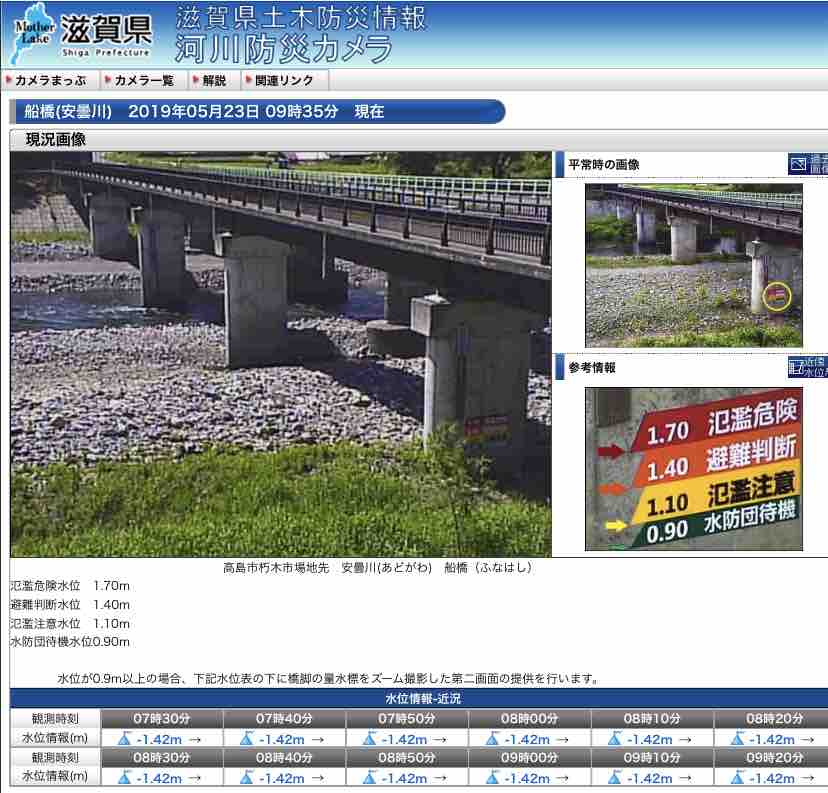Click the 07時50分 time header cell
Viewport: 828px width, 793px height.
coord(407,719)
